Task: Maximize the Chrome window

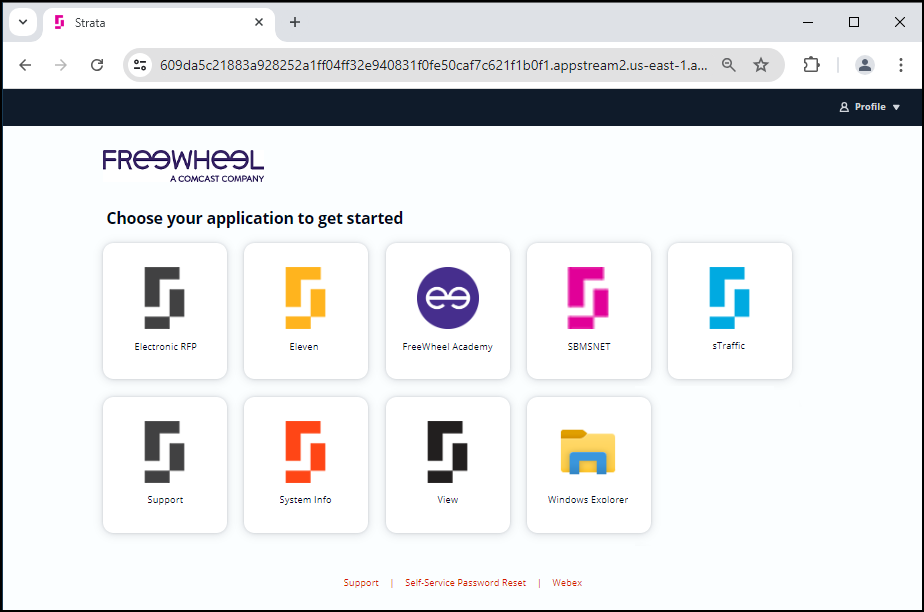Action: point(854,22)
